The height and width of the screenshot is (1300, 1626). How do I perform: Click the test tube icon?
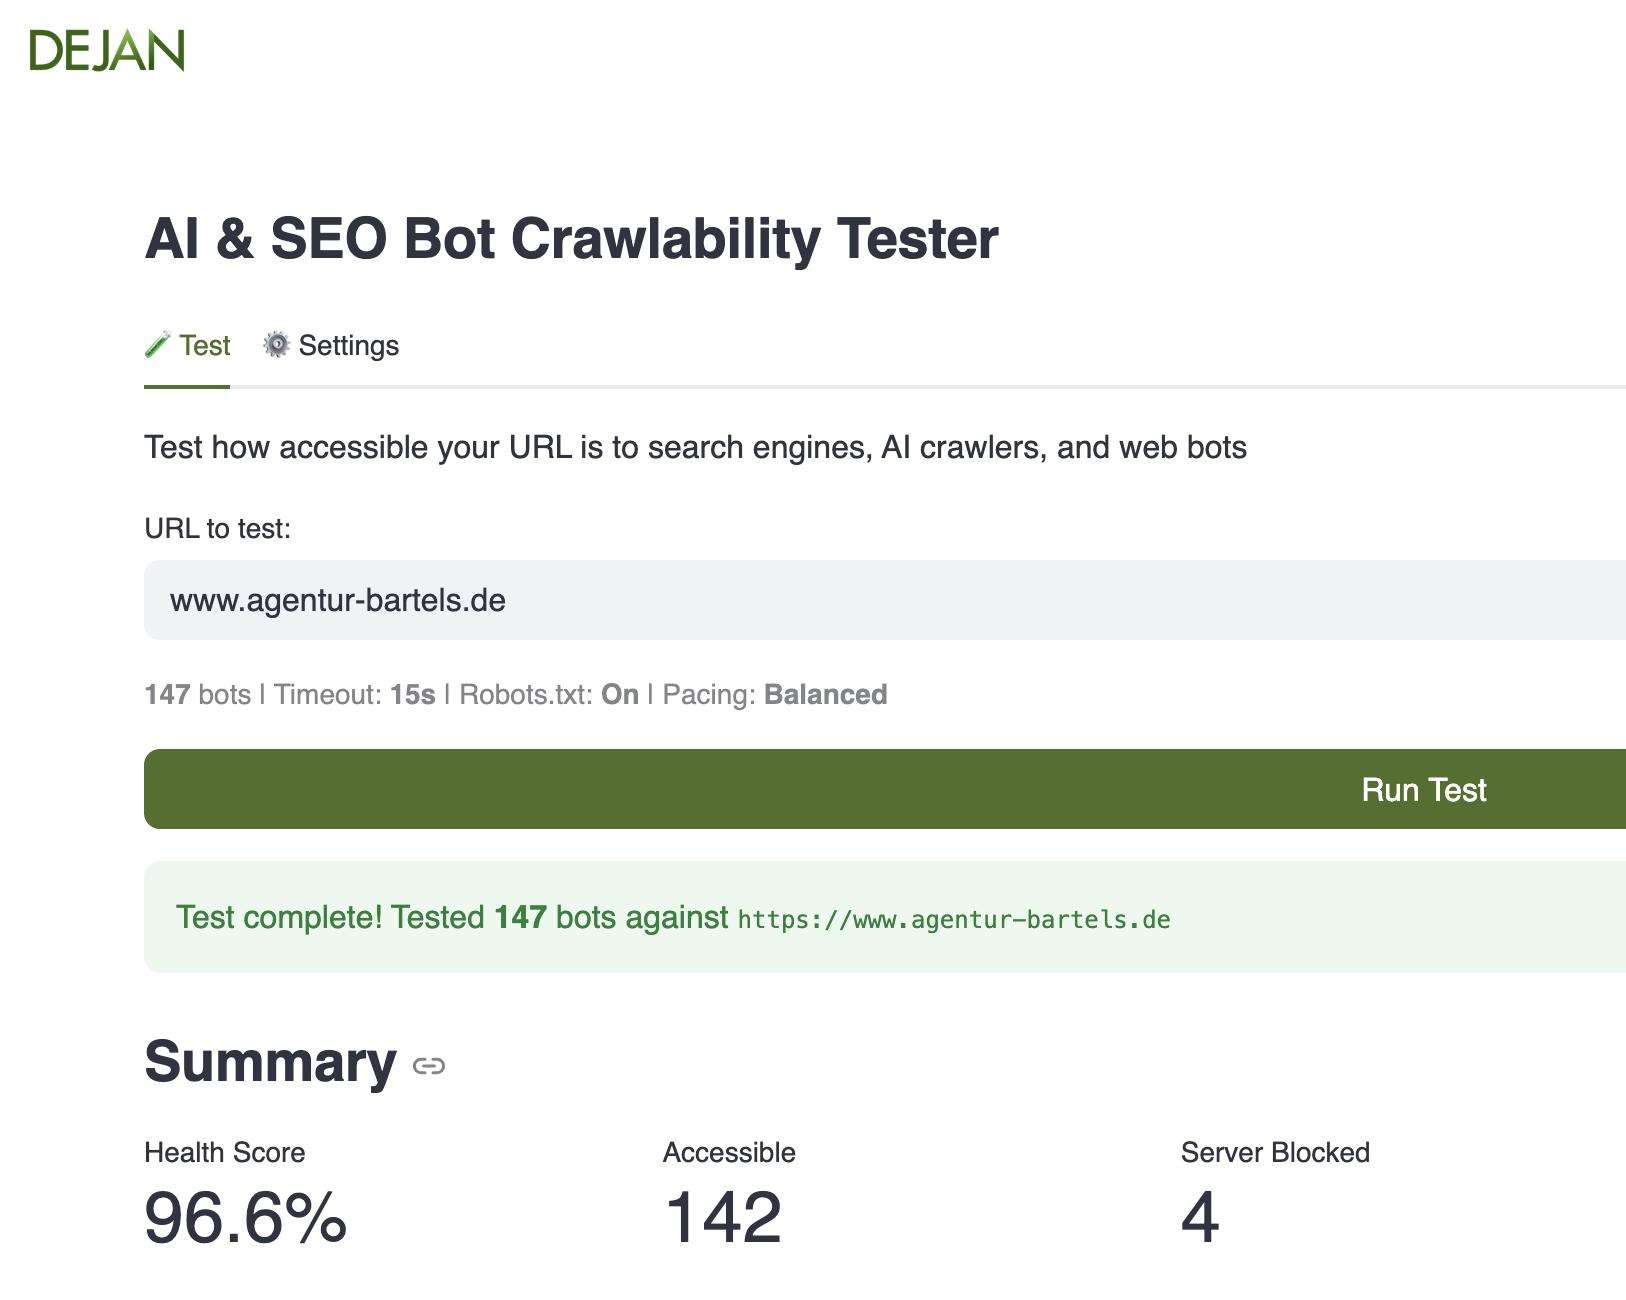pyautogui.click(x=157, y=345)
